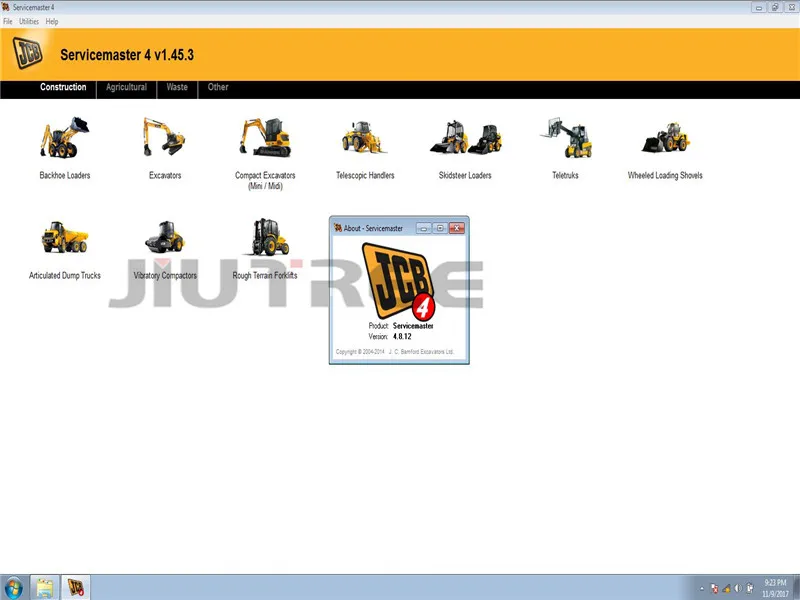The height and width of the screenshot is (600, 800).
Task: Click the version number 4.8.12
Action: click(402, 337)
